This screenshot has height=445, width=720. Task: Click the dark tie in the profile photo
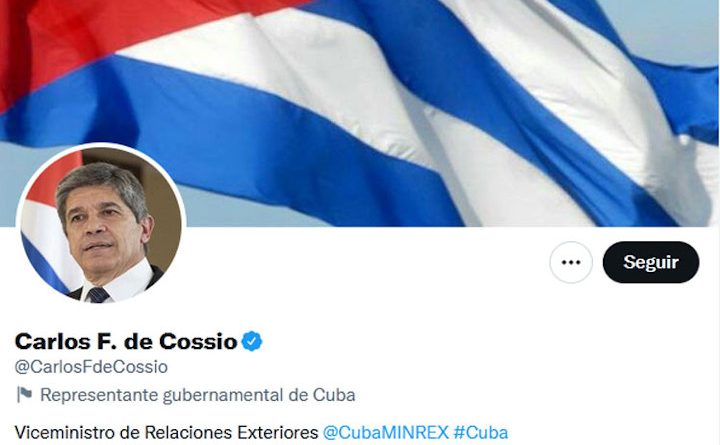pyautogui.click(x=98, y=295)
